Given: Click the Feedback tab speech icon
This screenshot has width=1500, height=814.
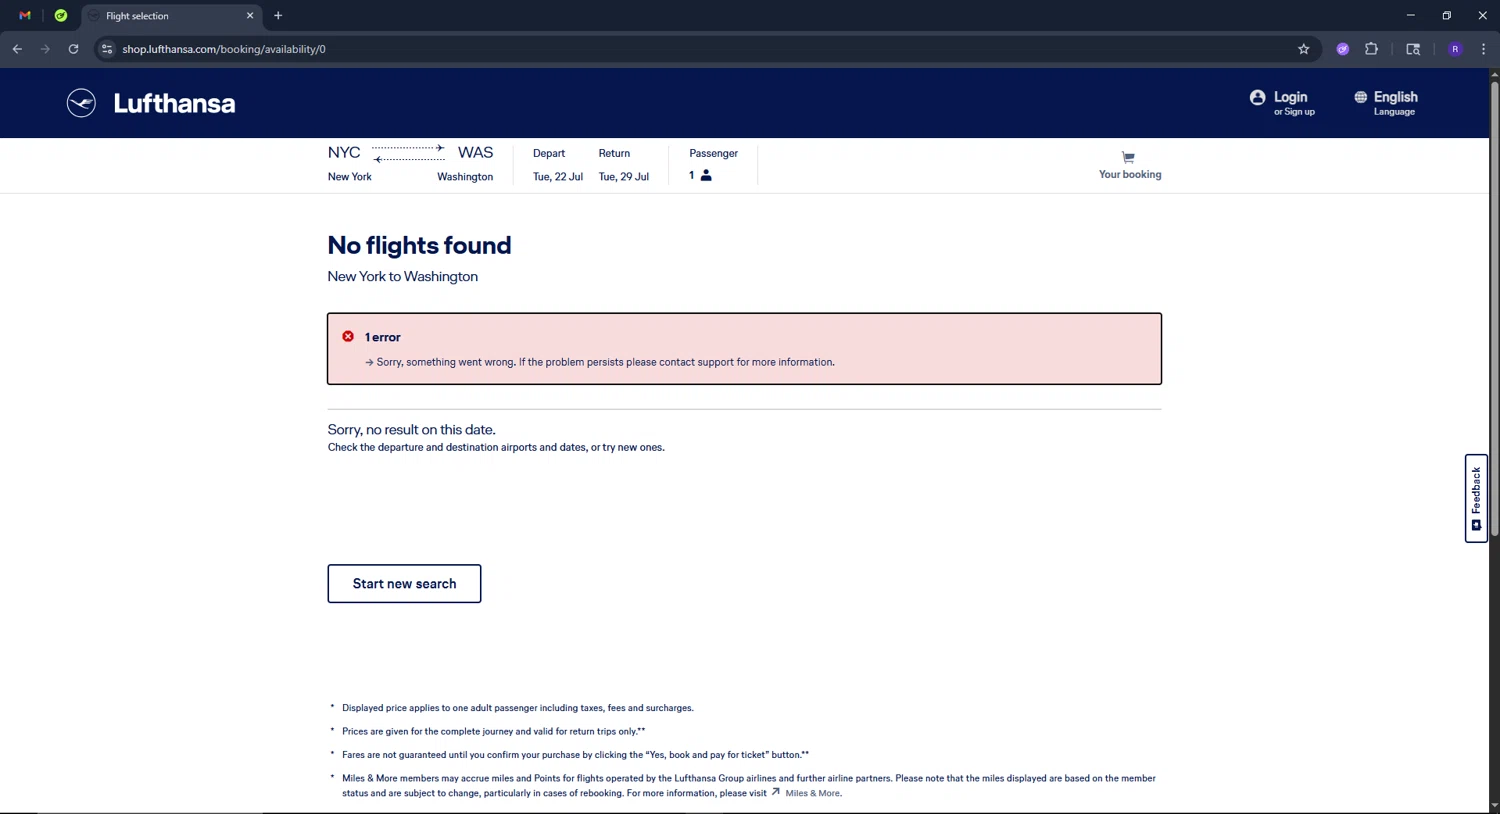Looking at the screenshot, I should (1476, 526).
